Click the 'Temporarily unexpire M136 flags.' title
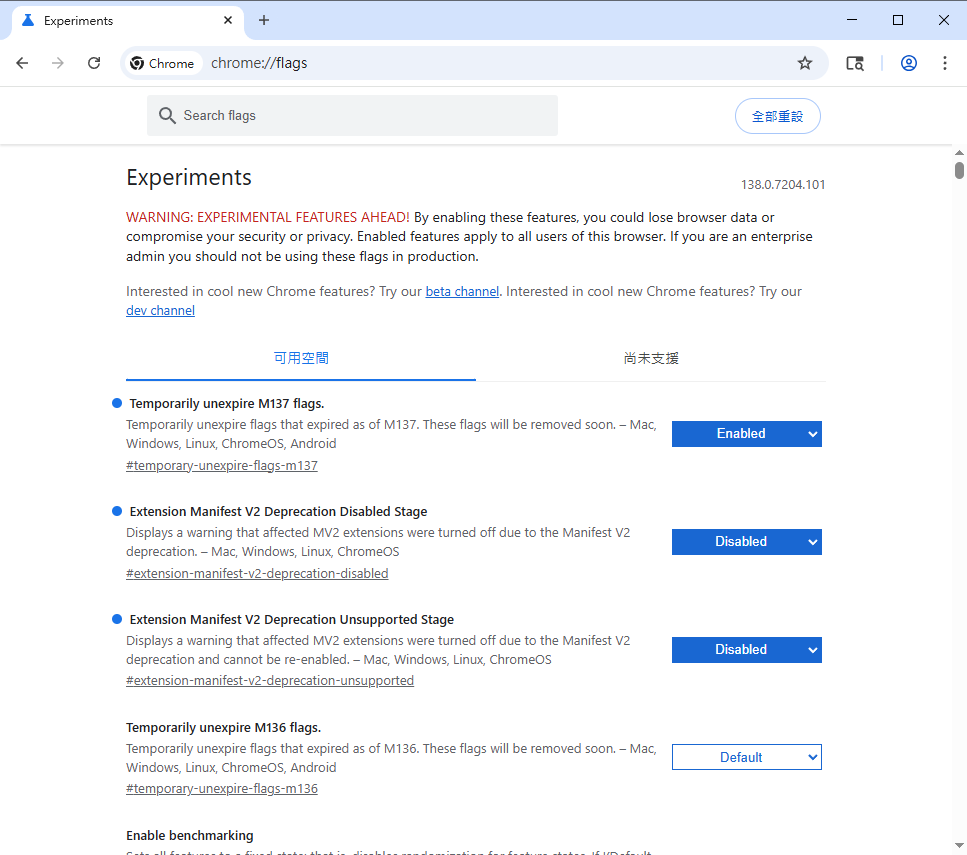This screenshot has height=855, width=967. point(223,727)
